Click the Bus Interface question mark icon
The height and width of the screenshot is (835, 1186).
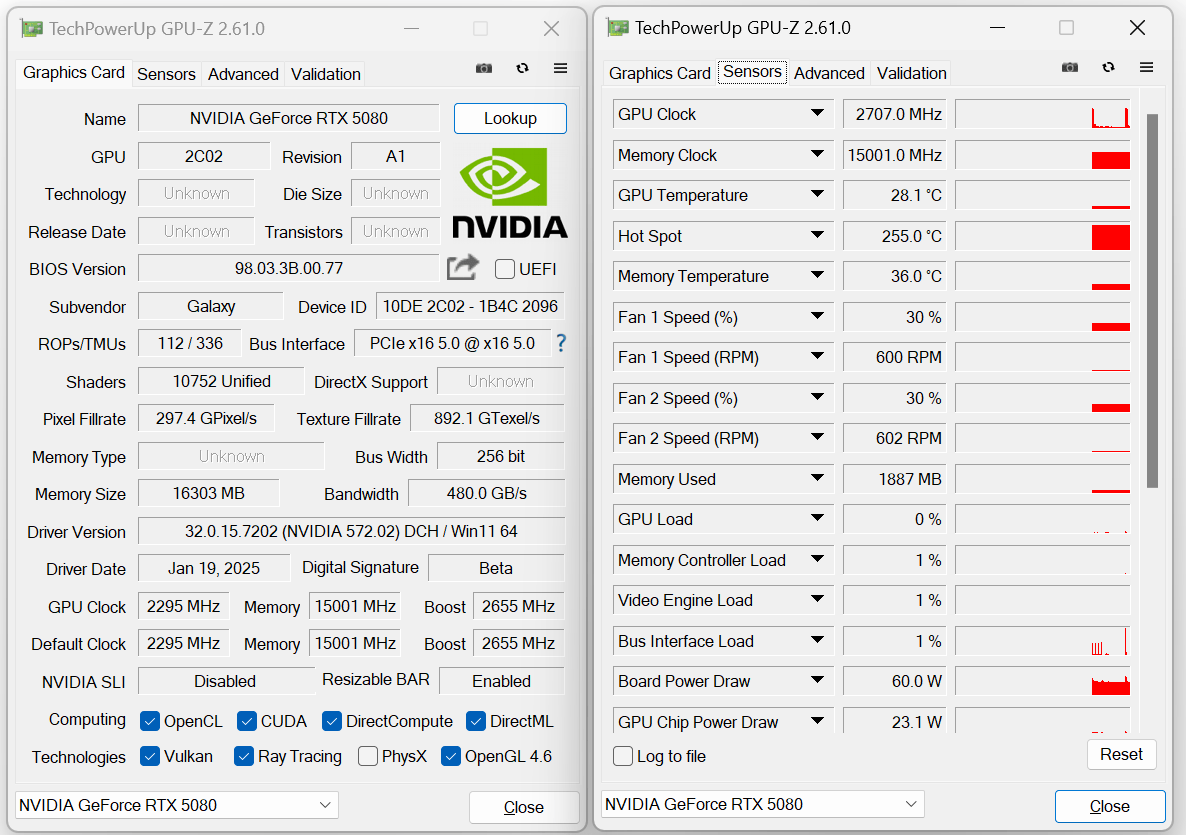click(561, 343)
